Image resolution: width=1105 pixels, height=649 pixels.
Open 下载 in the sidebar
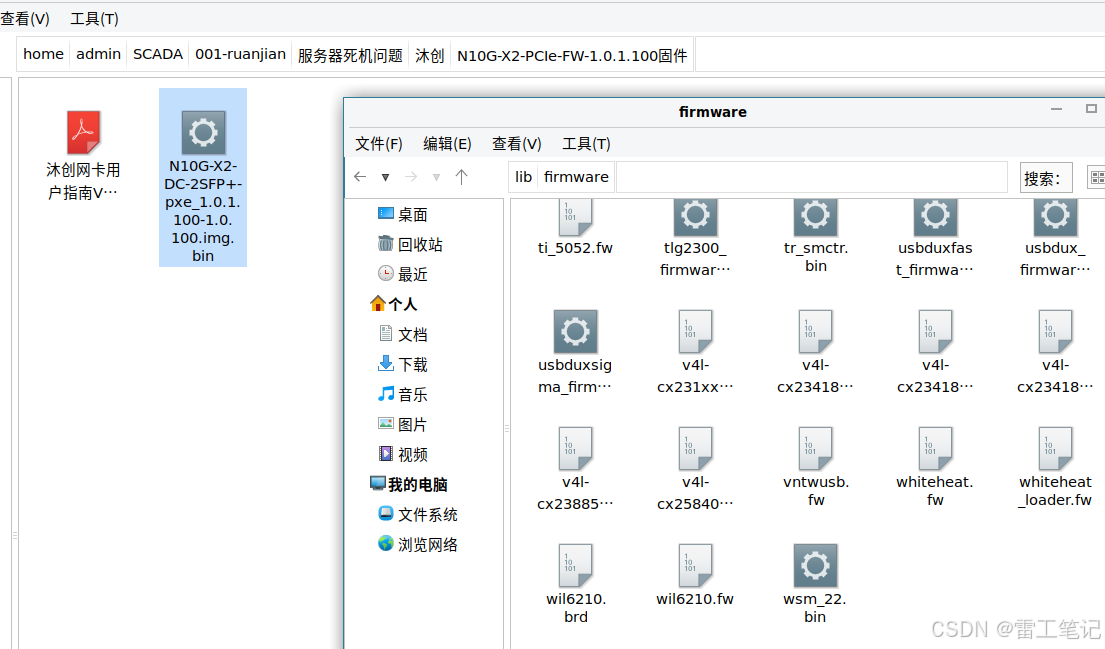click(402, 364)
